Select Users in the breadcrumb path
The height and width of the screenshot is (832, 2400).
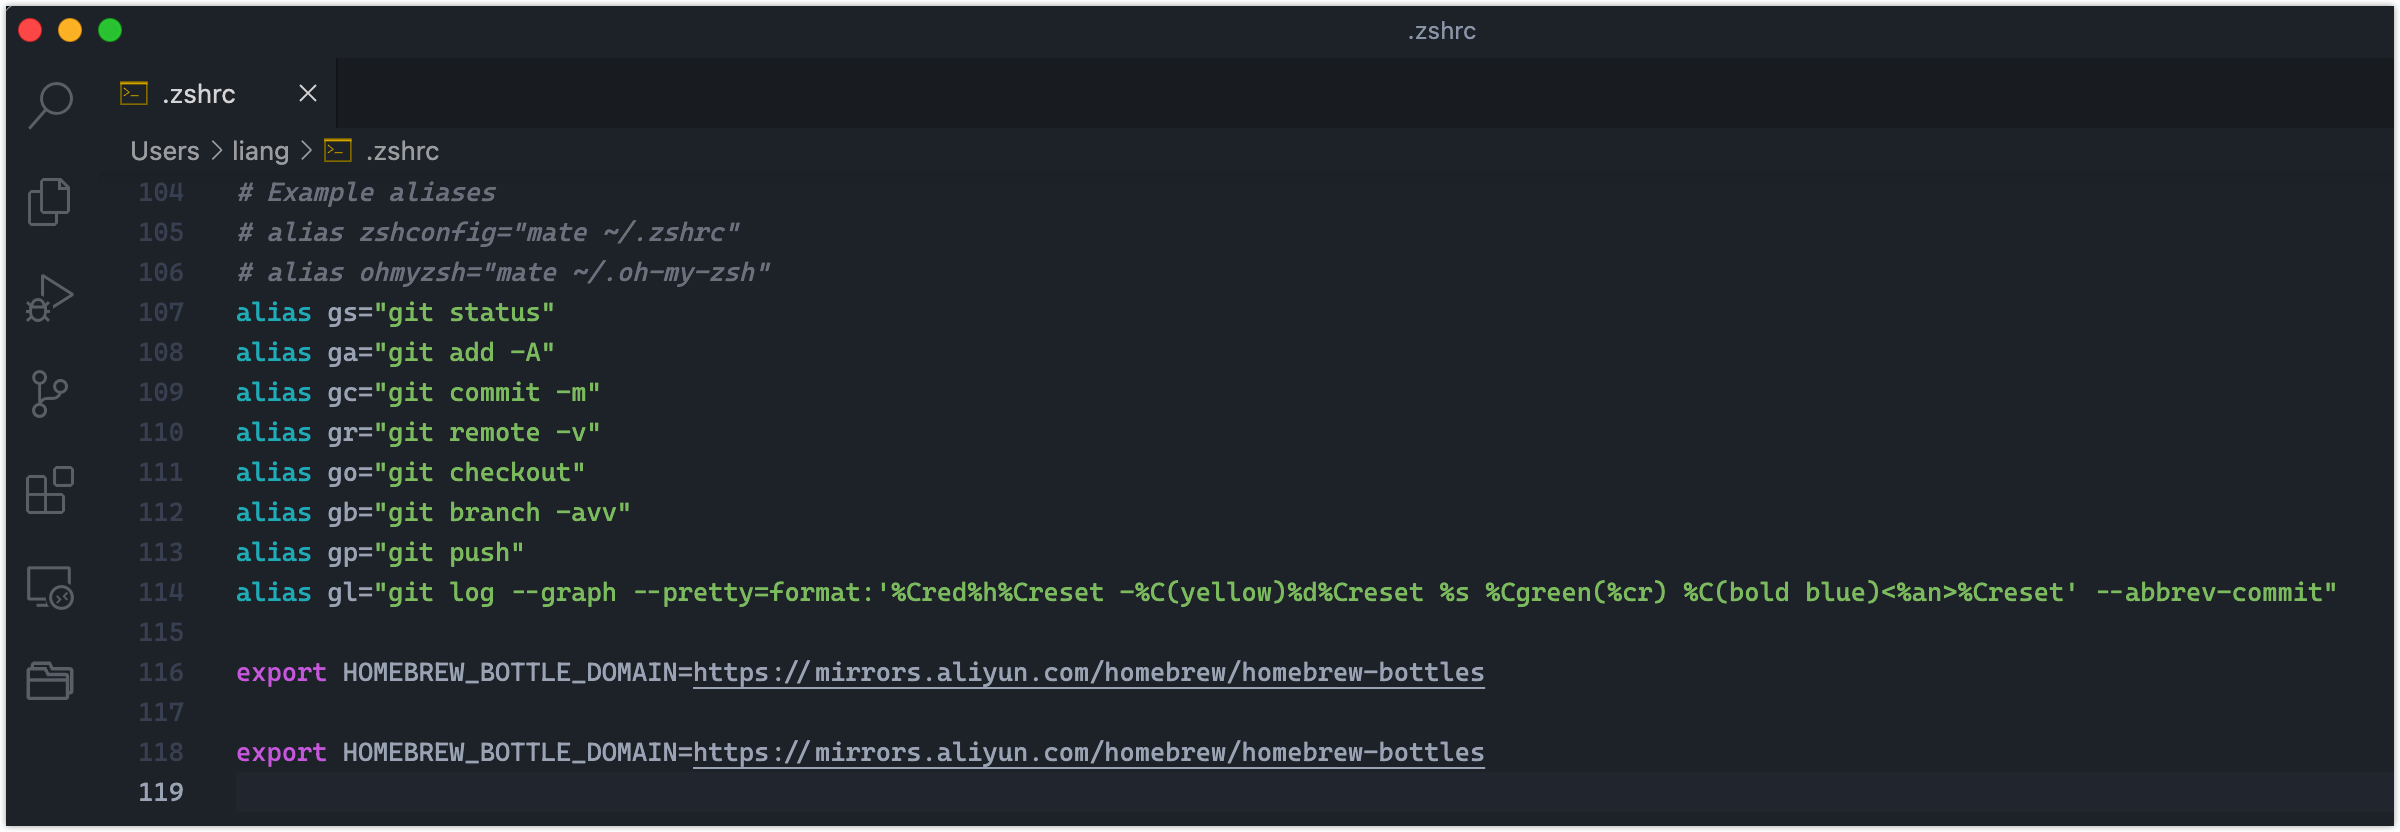tap(164, 150)
